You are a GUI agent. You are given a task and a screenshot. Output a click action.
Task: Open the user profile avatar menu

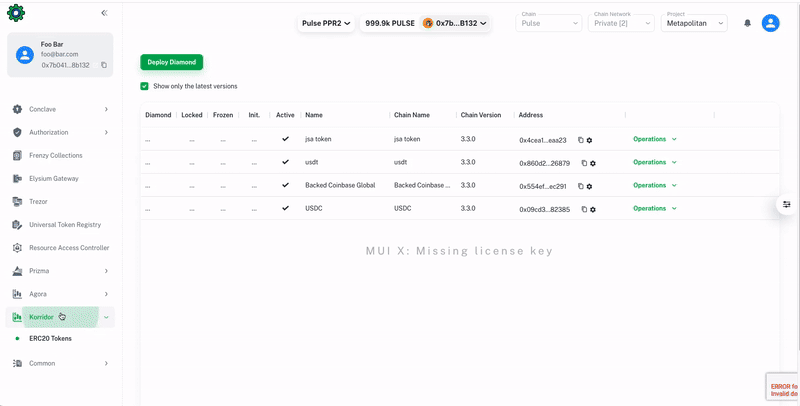(770, 23)
